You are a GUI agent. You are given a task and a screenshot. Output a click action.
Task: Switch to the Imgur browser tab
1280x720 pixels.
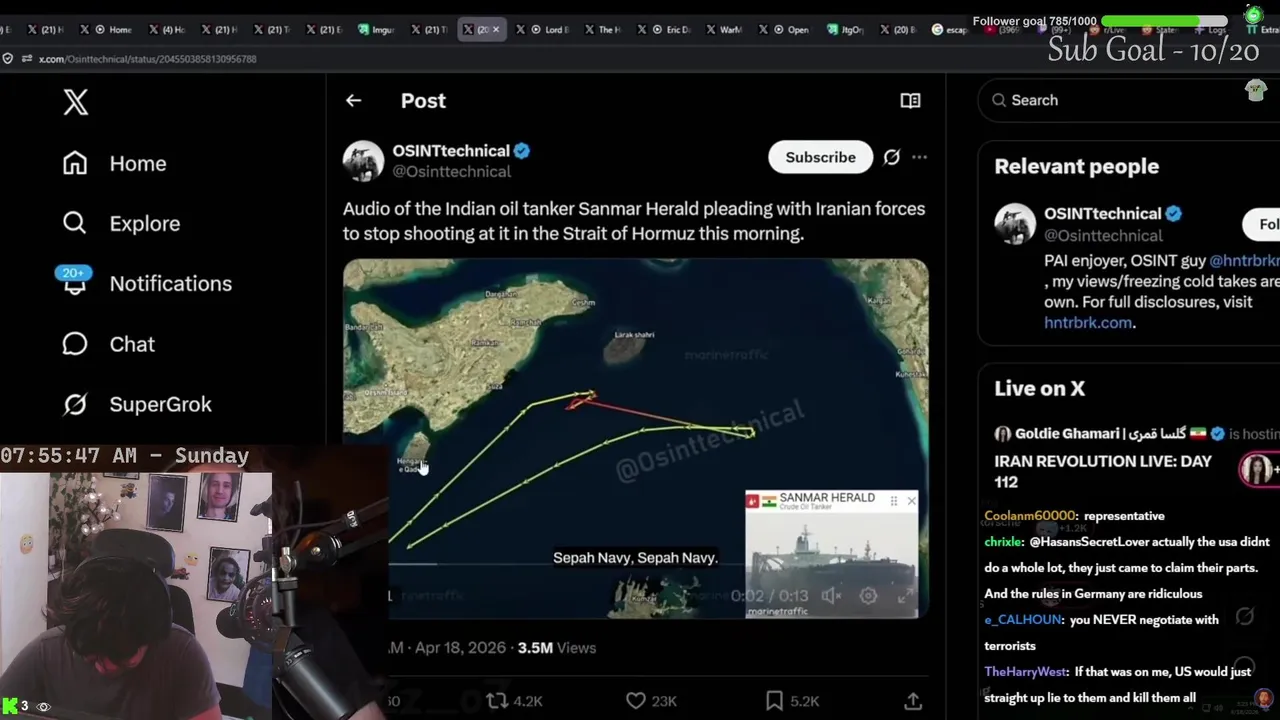click(375, 30)
